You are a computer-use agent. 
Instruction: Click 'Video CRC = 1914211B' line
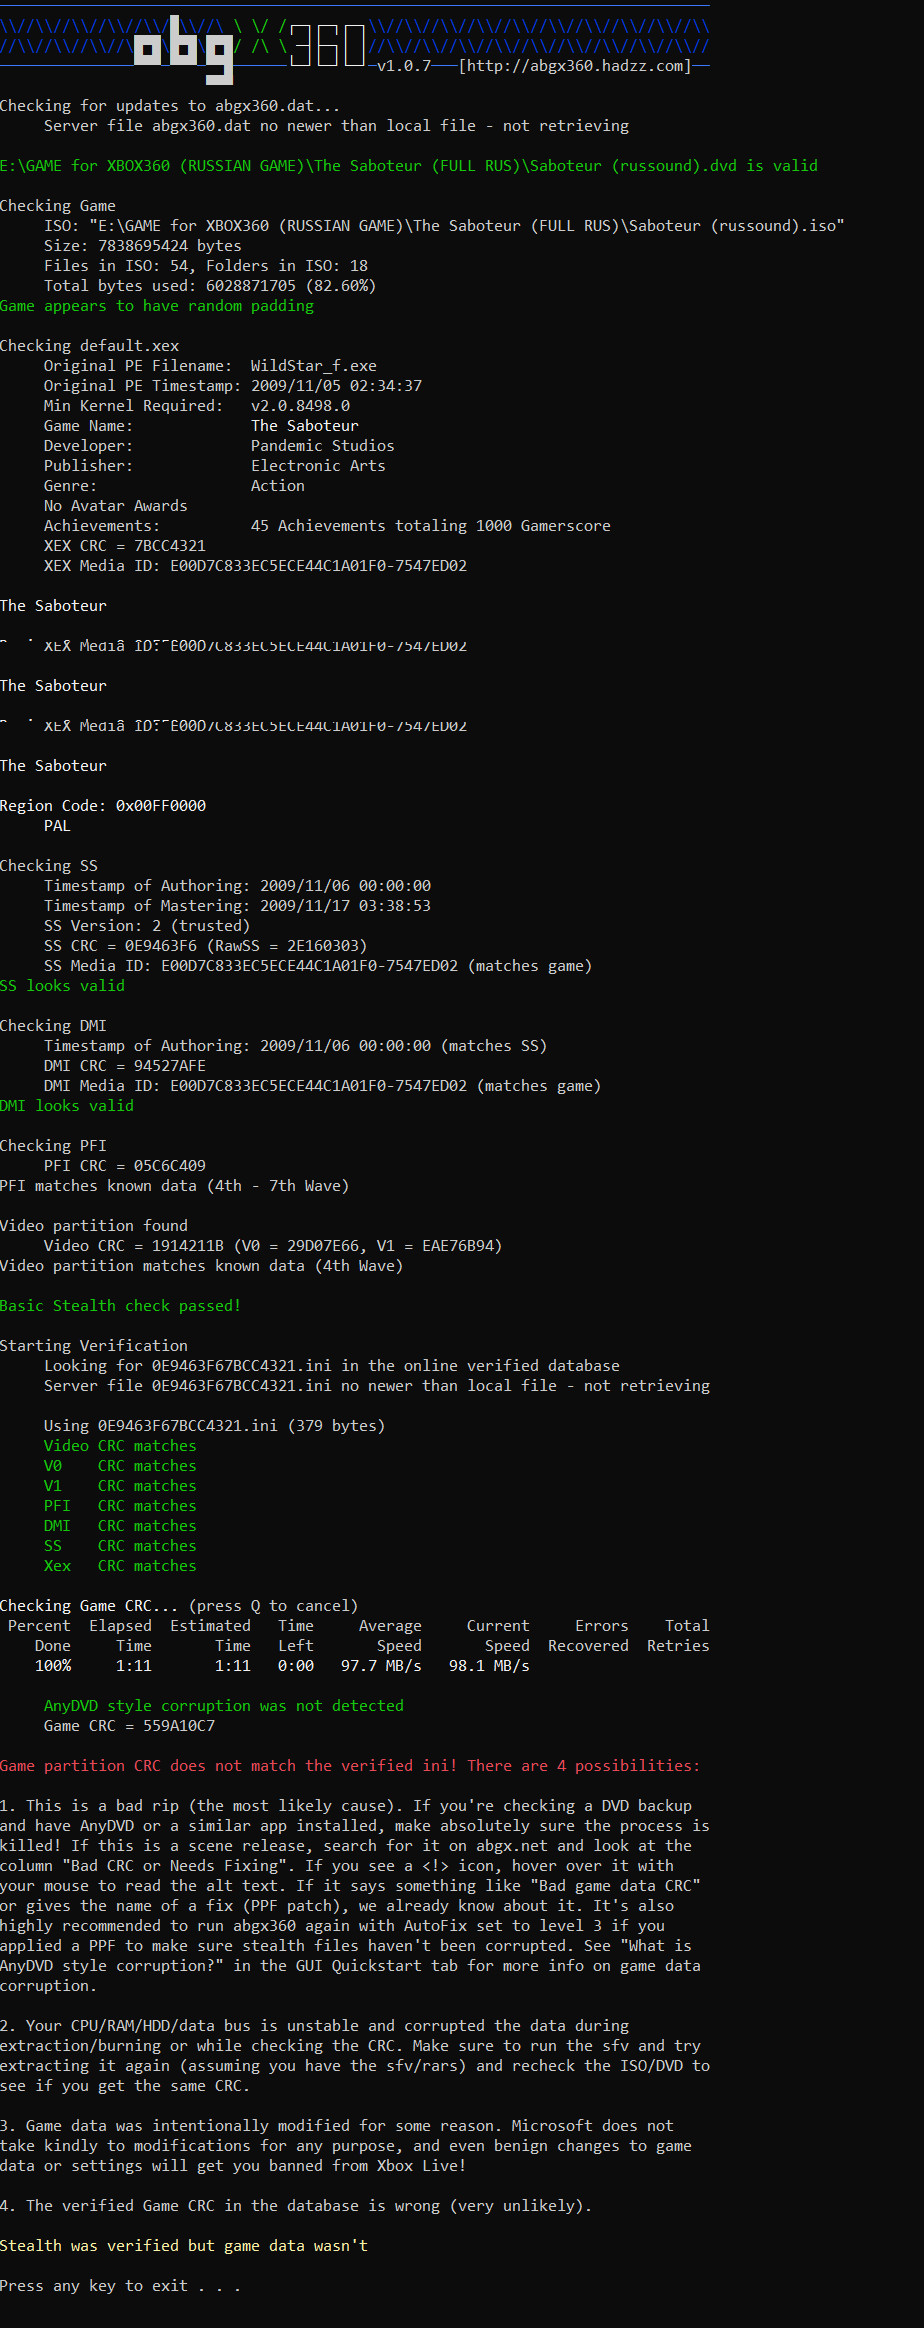pyautogui.click(x=273, y=1246)
